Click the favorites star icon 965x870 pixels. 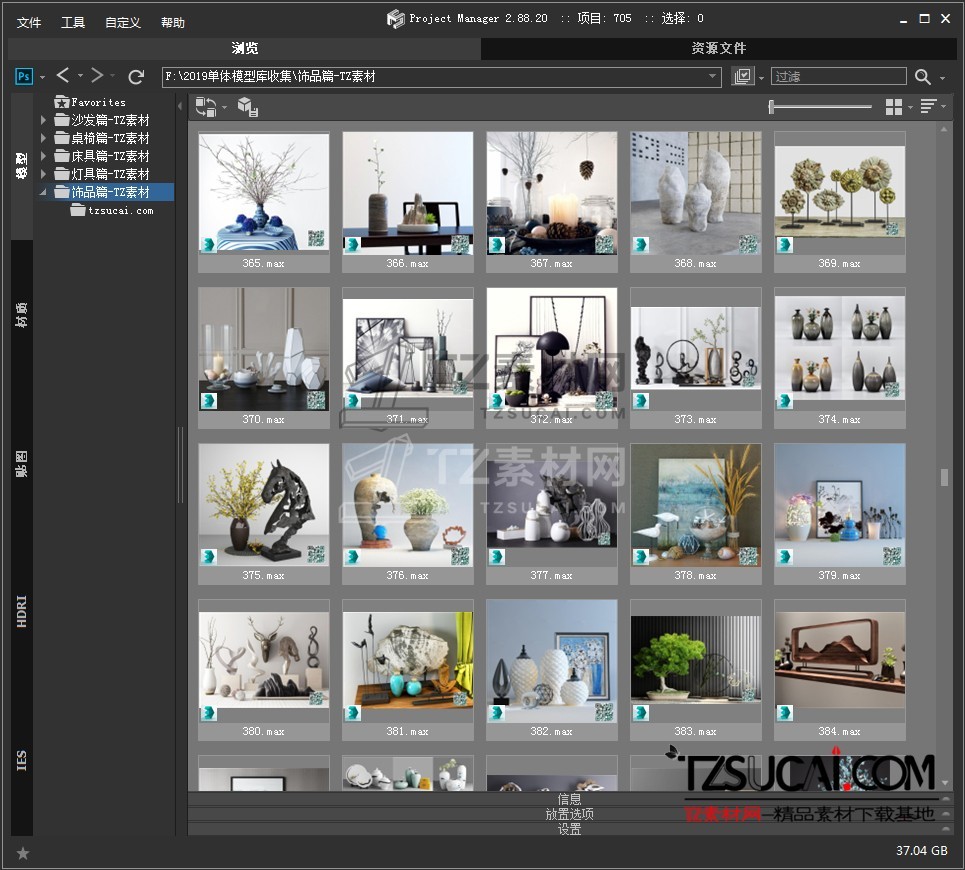click(x=23, y=853)
